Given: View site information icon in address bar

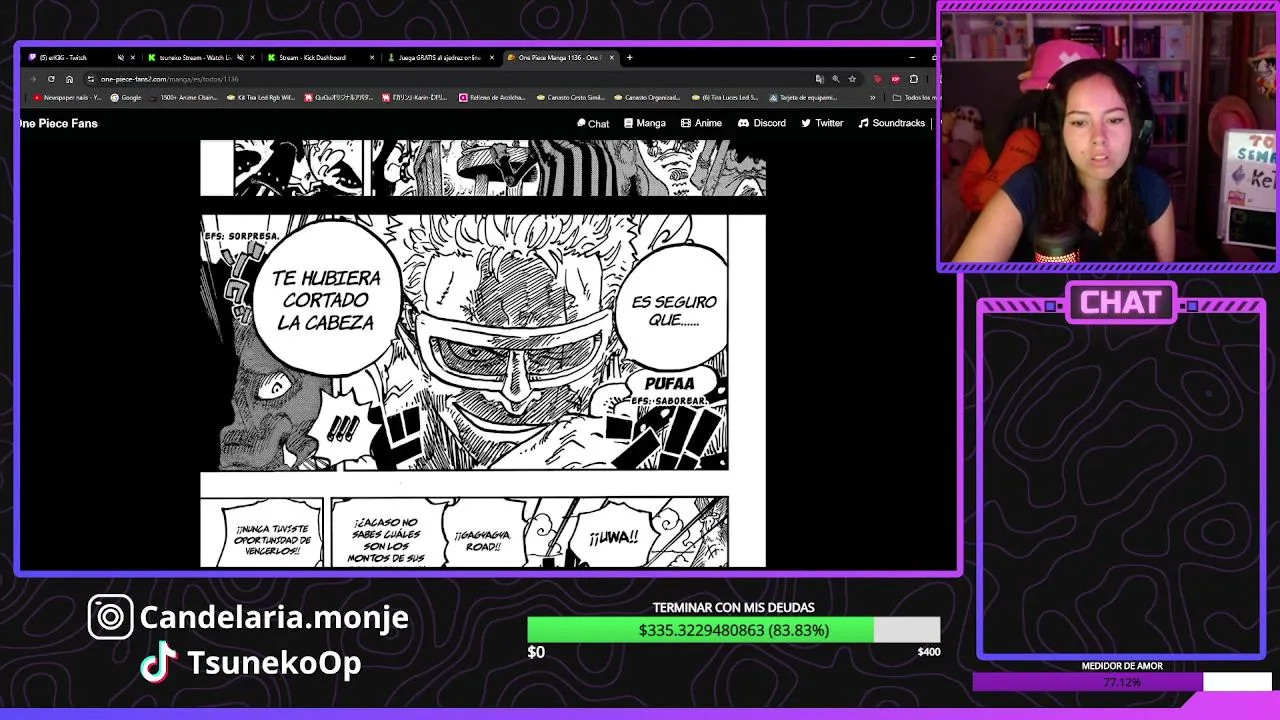Looking at the screenshot, I should (91, 79).
